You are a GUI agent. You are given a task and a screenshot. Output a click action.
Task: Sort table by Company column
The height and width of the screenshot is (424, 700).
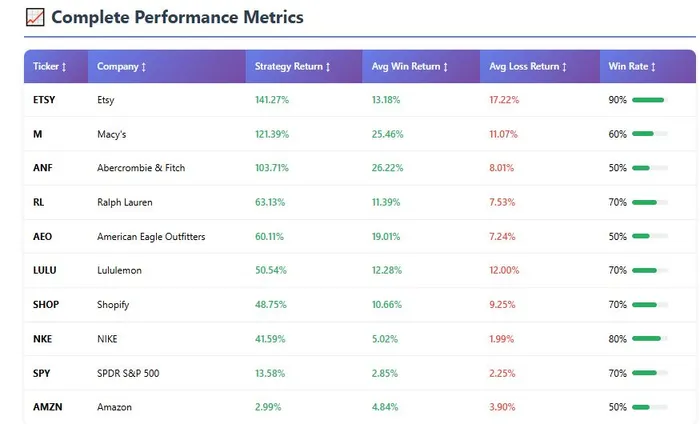tap(122, 67)
